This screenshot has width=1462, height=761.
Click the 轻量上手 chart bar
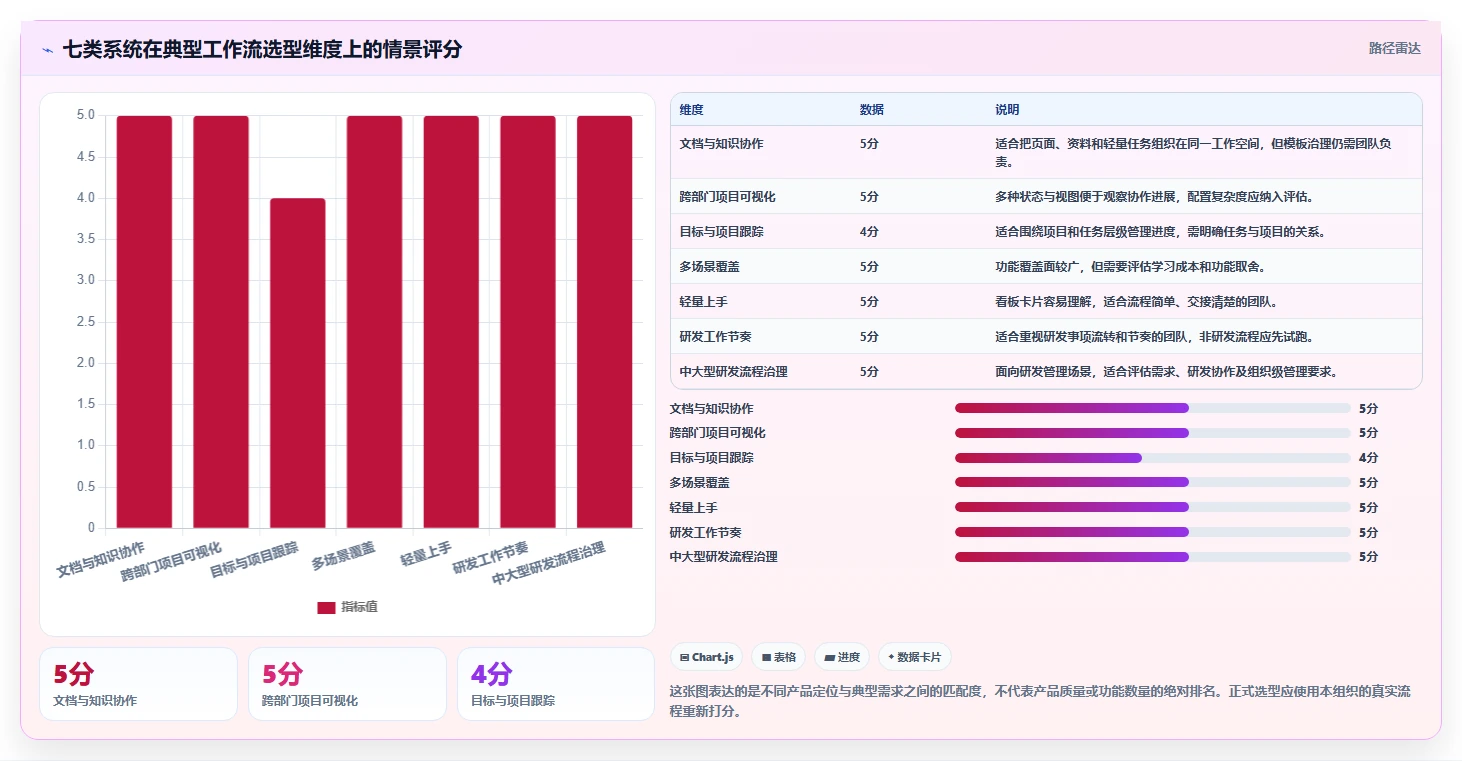pyautogui.click(x=451, y=322)
